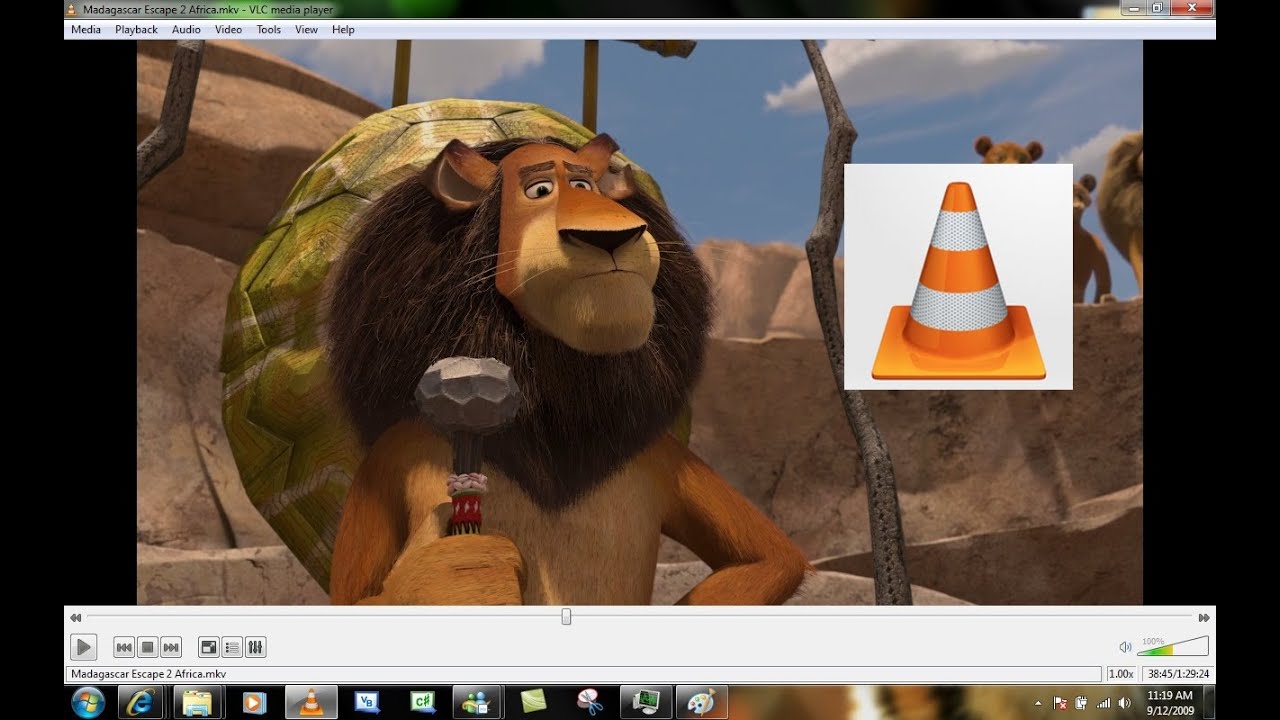Skip to the previous media track
The width and height of the screenshot is (1280, 720).
pyautogui.click(x=124, y=648)
